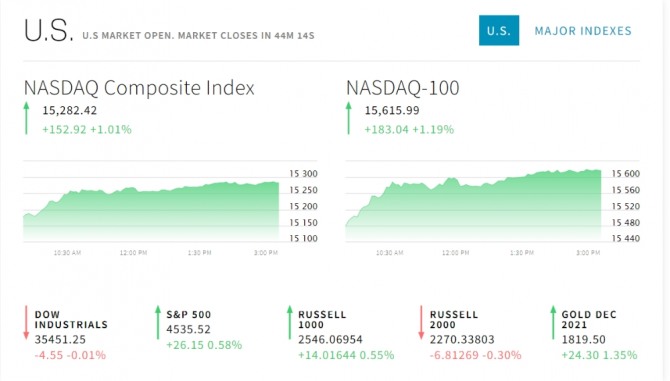Click the green up arrow beside Russell 1000
Viewport: 670px width, 381px height.
click(x=290, y=322)
